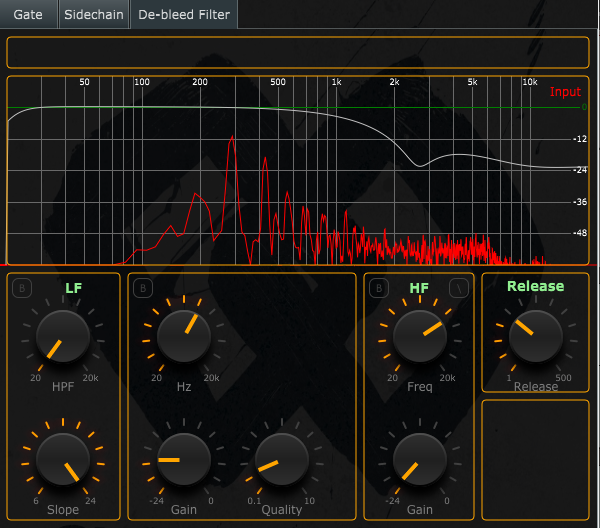Click the LF Slope knob

point(62,459)
